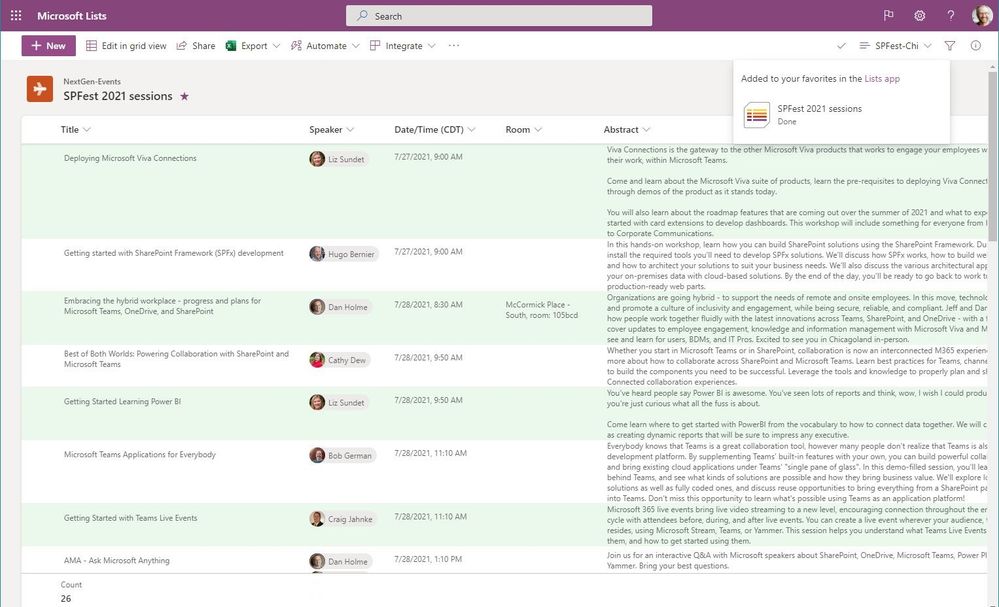Open the Title column header menu
The width and height of the screenshot is (999, 607).
click(x=75, y=129)
